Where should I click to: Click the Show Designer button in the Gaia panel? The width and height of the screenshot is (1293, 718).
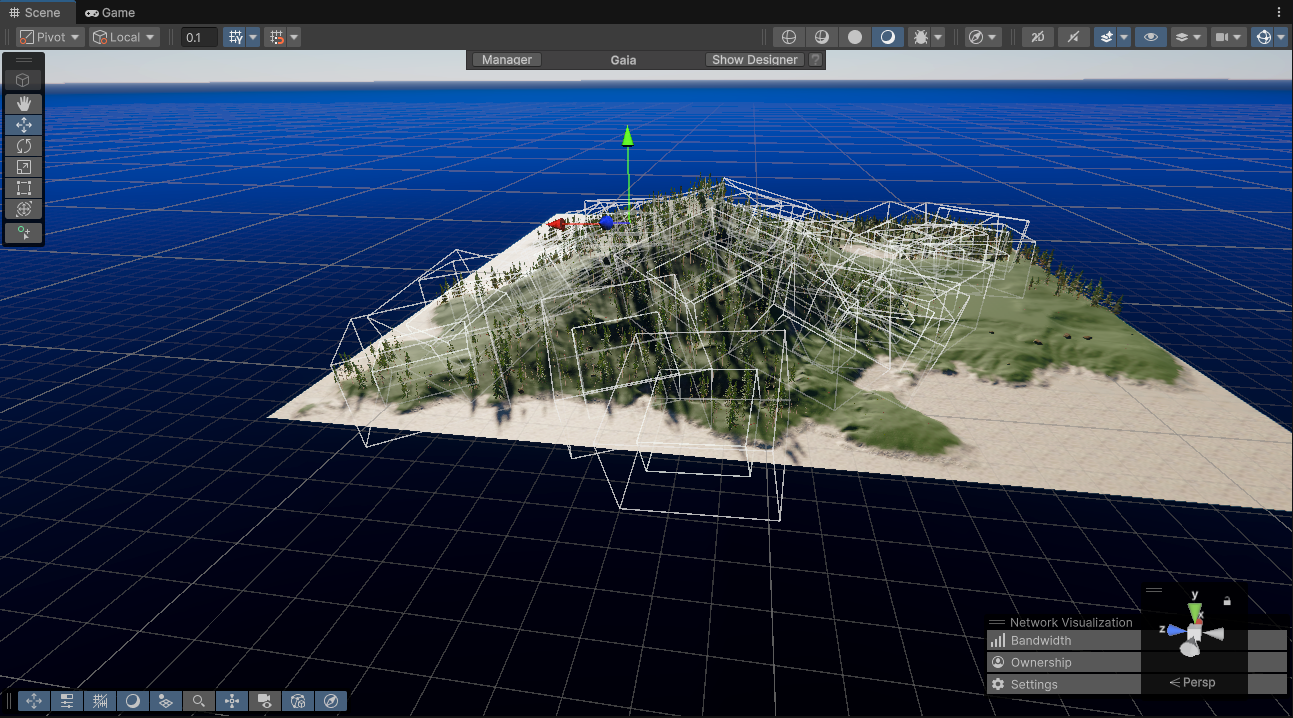coord(754,59)
